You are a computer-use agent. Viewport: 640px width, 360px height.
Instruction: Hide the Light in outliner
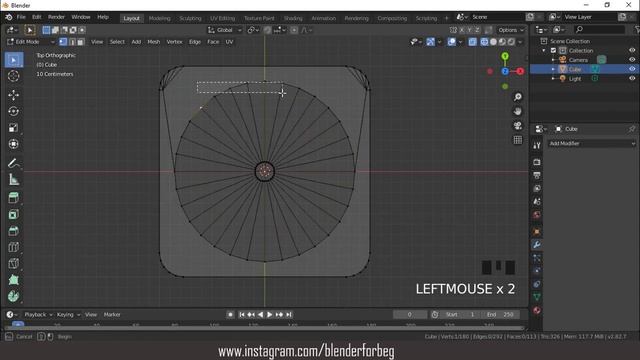point(632,78)
